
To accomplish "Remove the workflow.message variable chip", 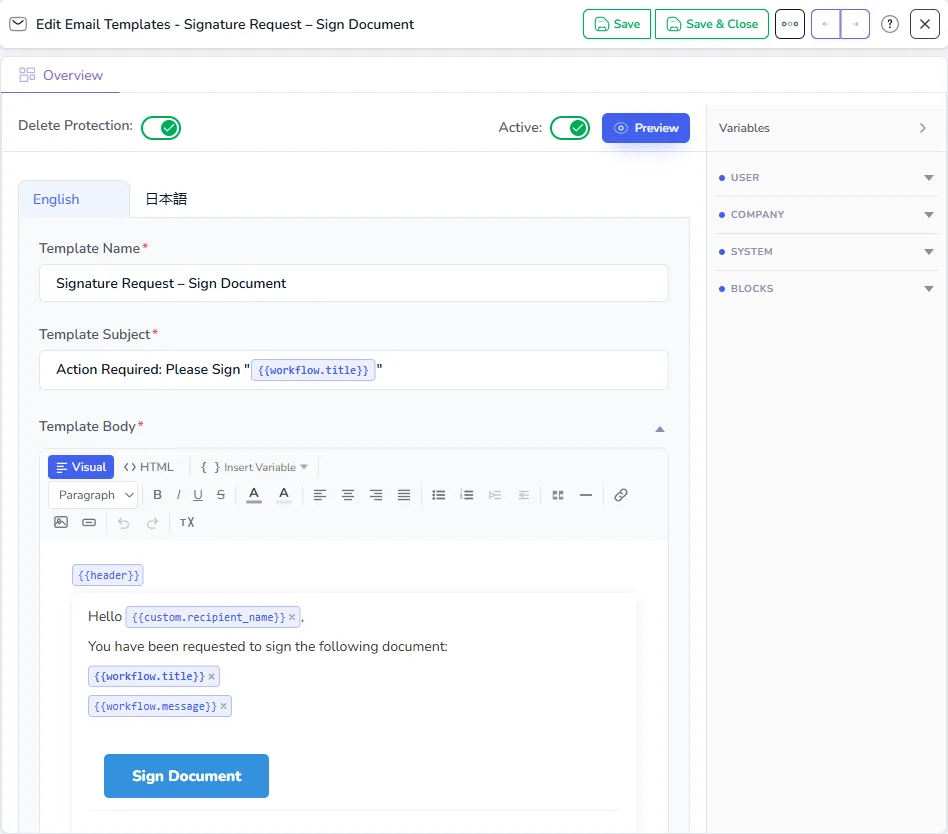I will [x=224, y=706].
